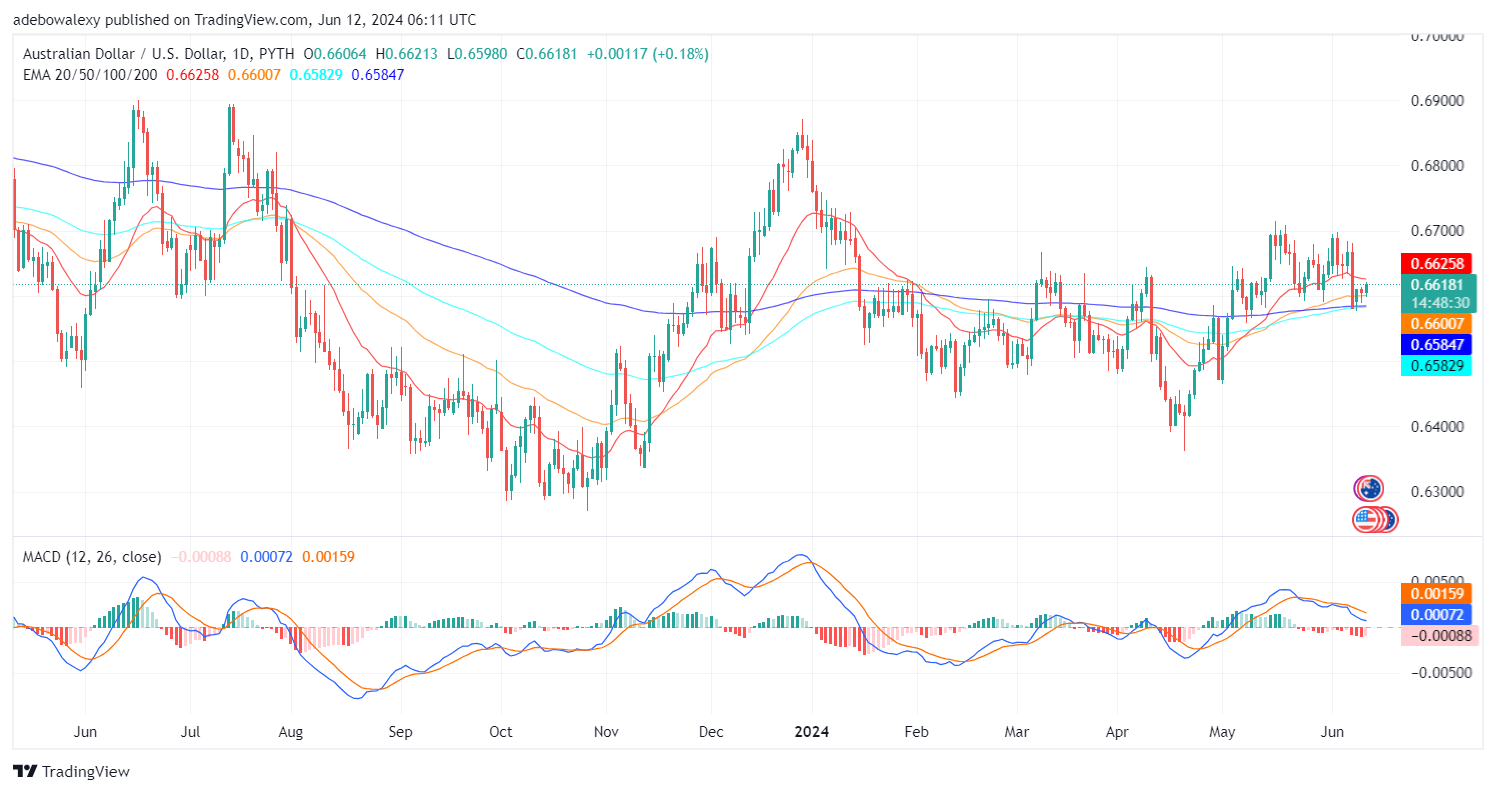The width and height of the screenshot is (1496, 793).
Task: Click the Oct time axis label
Action: pos(501,731)
